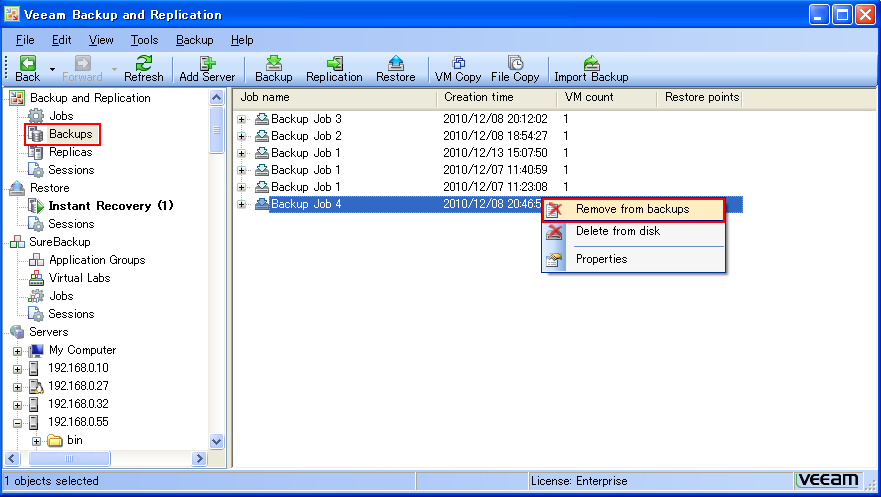Select the Backup Job 3 row
The width and height of the screenshot is (881, 497).
(489, 119)
